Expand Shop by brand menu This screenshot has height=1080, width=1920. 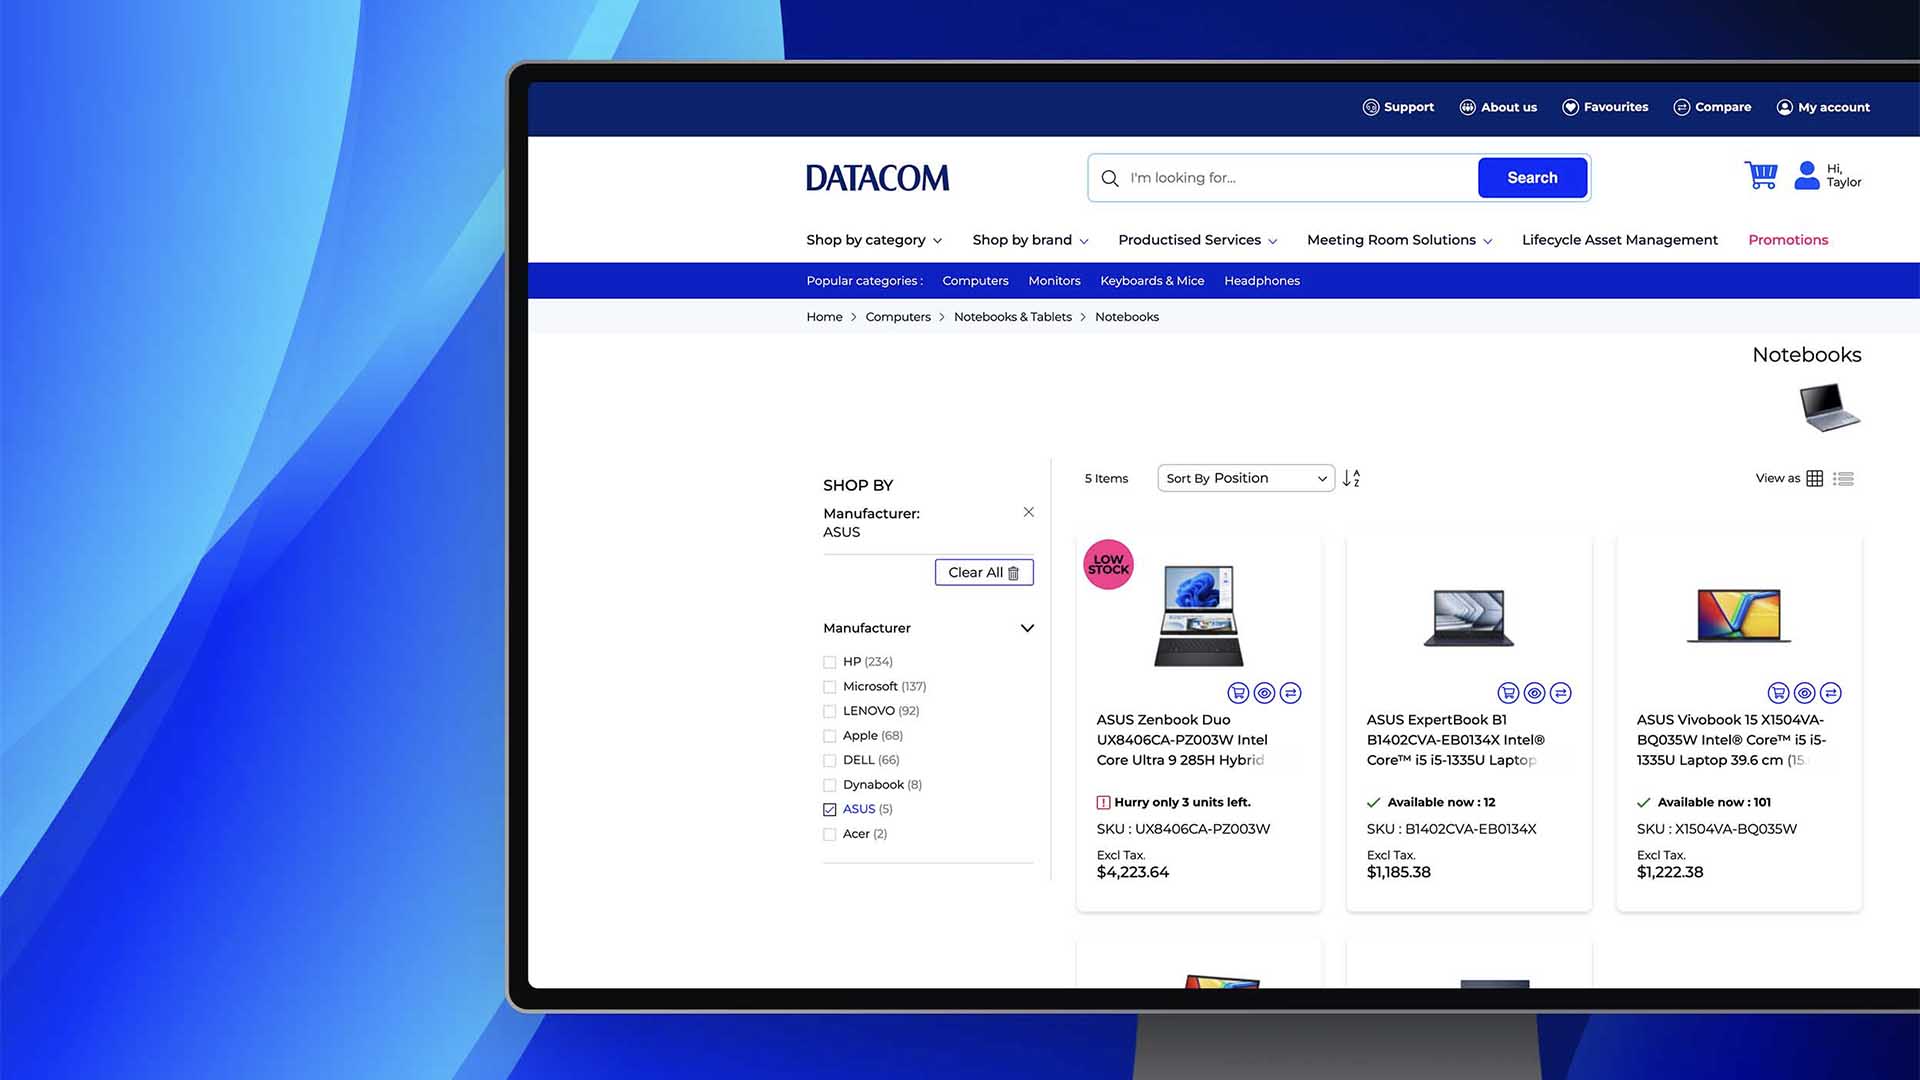1030,240
